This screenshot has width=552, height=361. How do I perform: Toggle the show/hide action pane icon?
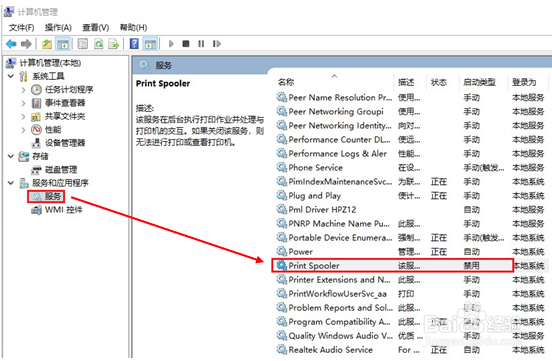pyautogui.click(x=150, y=44)
